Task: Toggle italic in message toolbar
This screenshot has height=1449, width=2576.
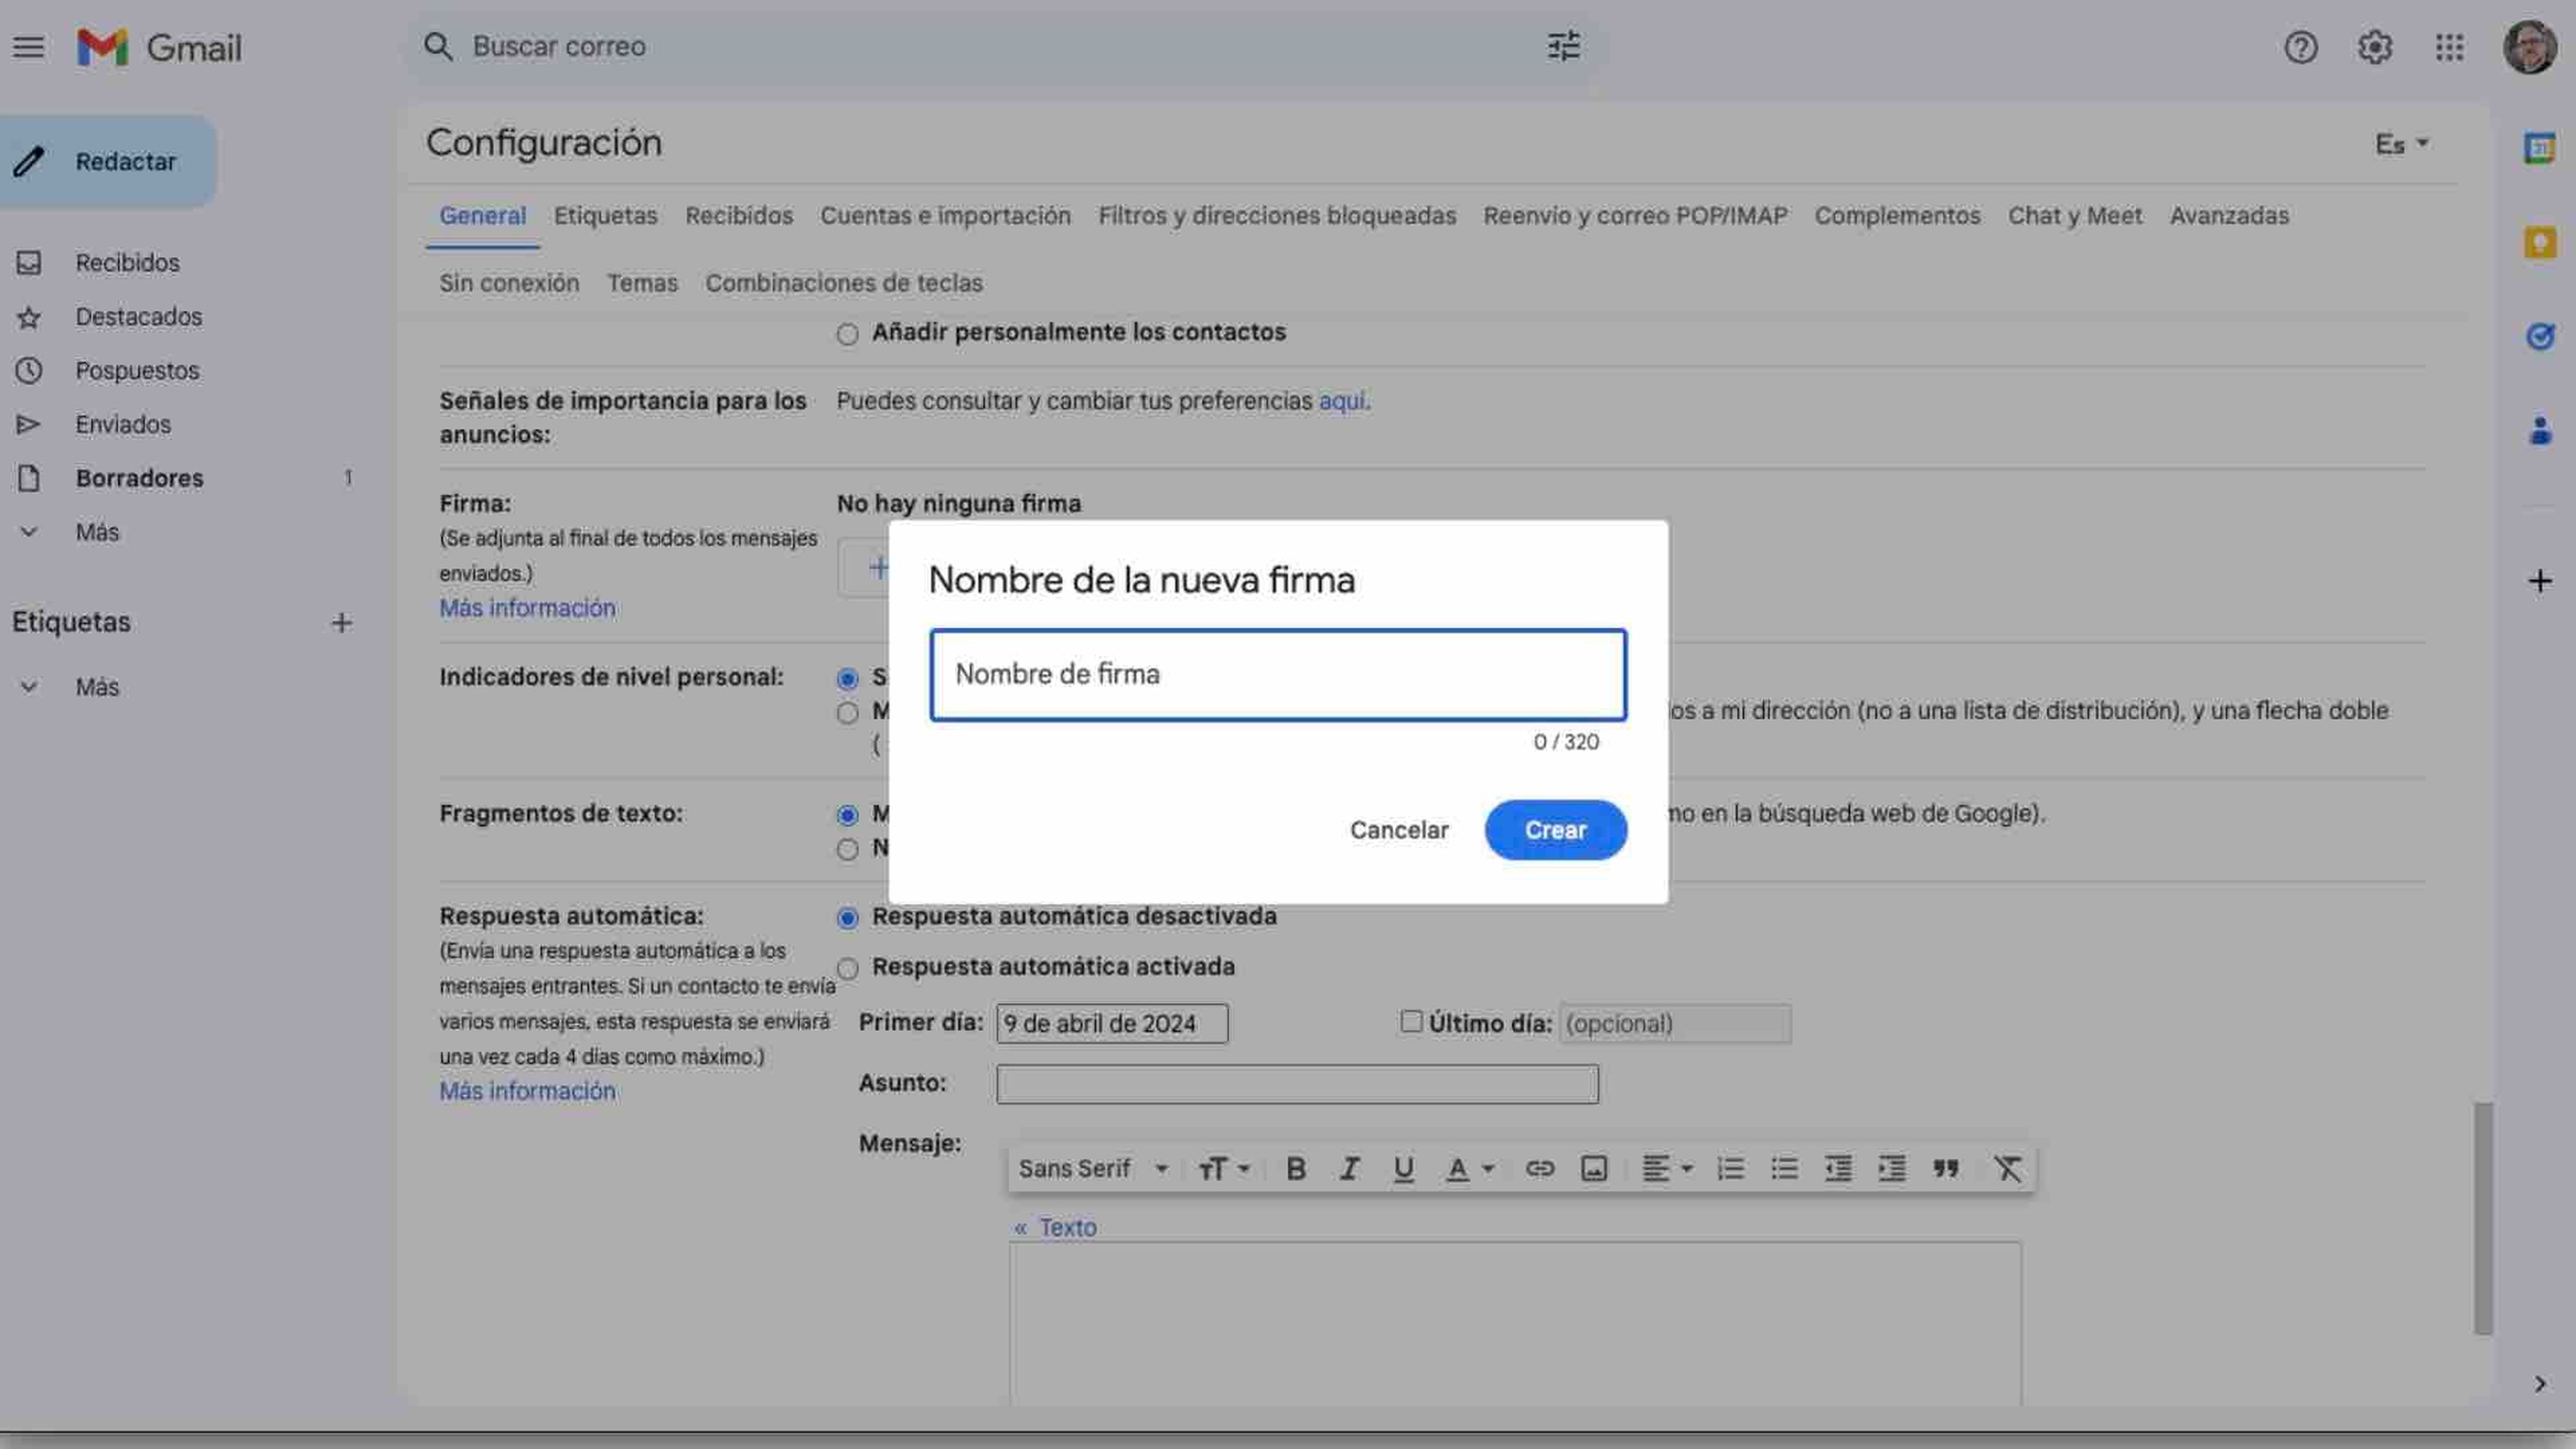Action: 1349,1168
